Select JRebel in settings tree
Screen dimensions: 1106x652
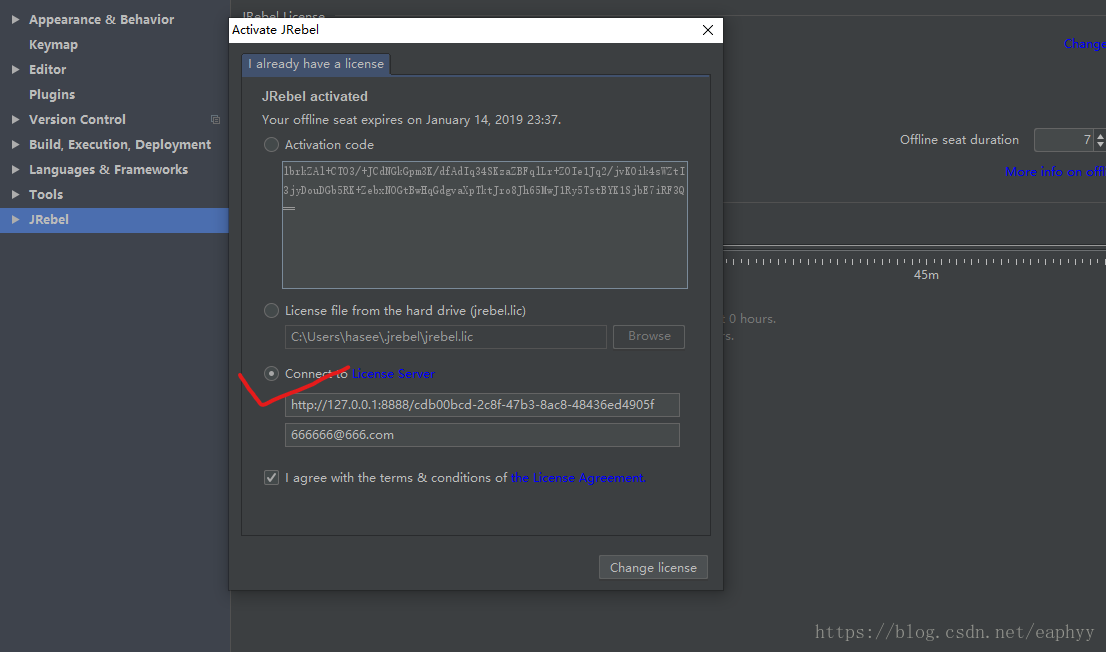(49, 220)
